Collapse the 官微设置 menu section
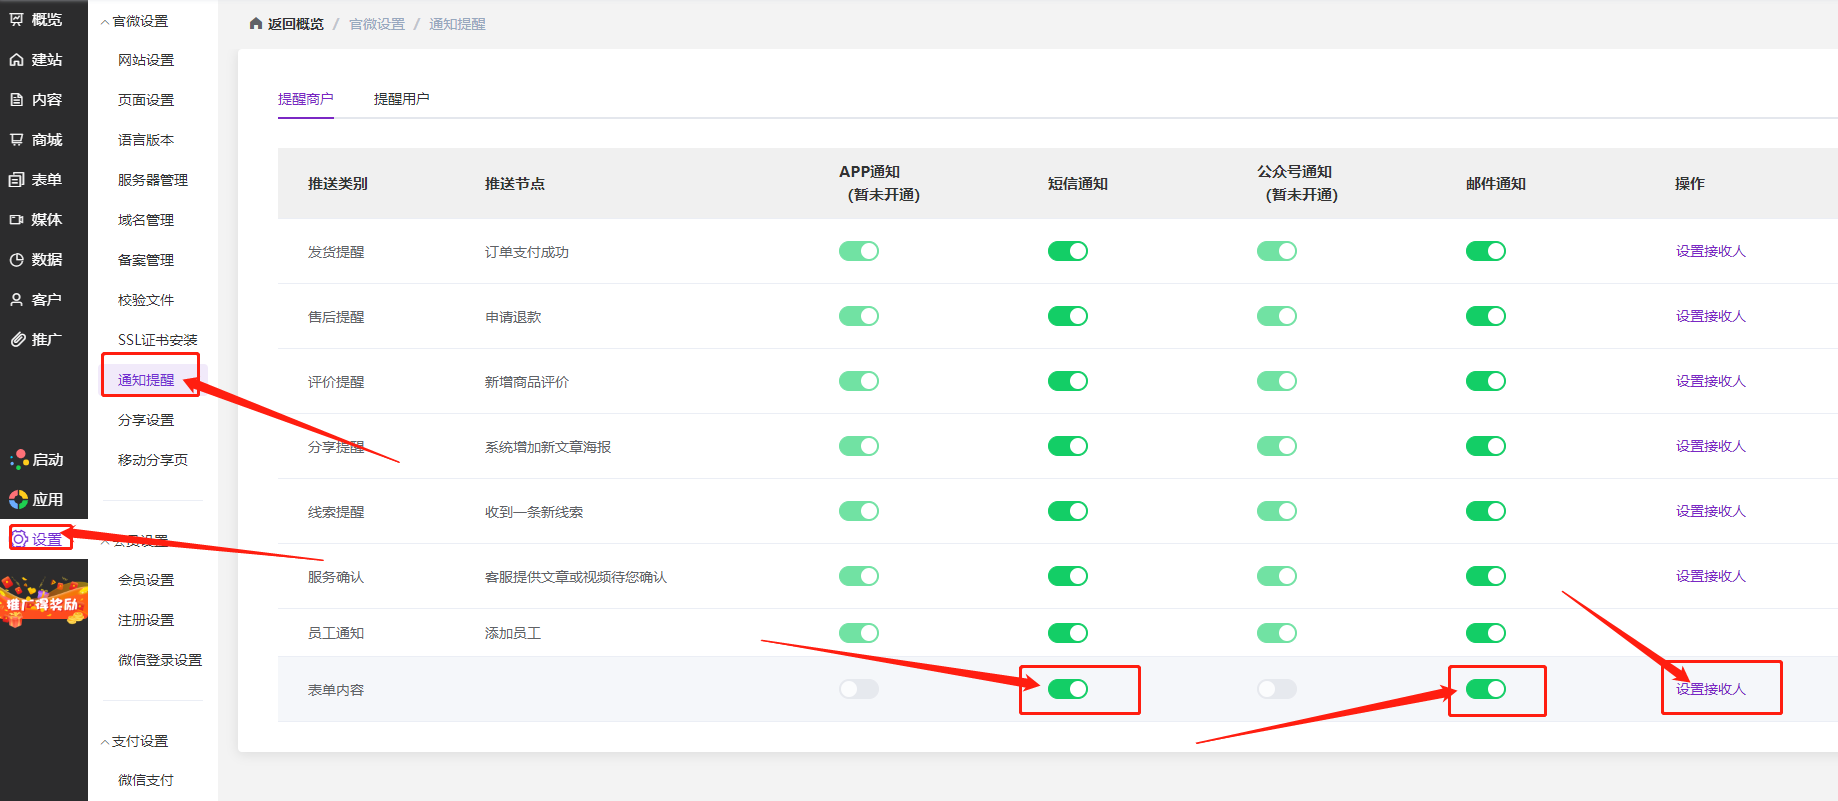 [x=105, y=22]
